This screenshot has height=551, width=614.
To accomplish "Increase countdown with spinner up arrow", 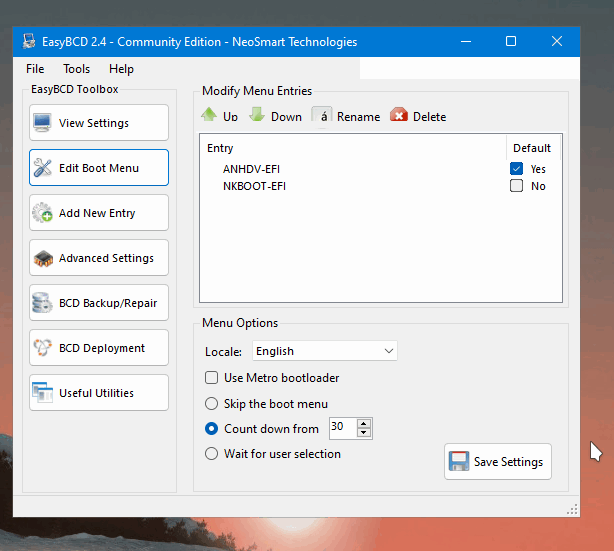I will (364, 424).
